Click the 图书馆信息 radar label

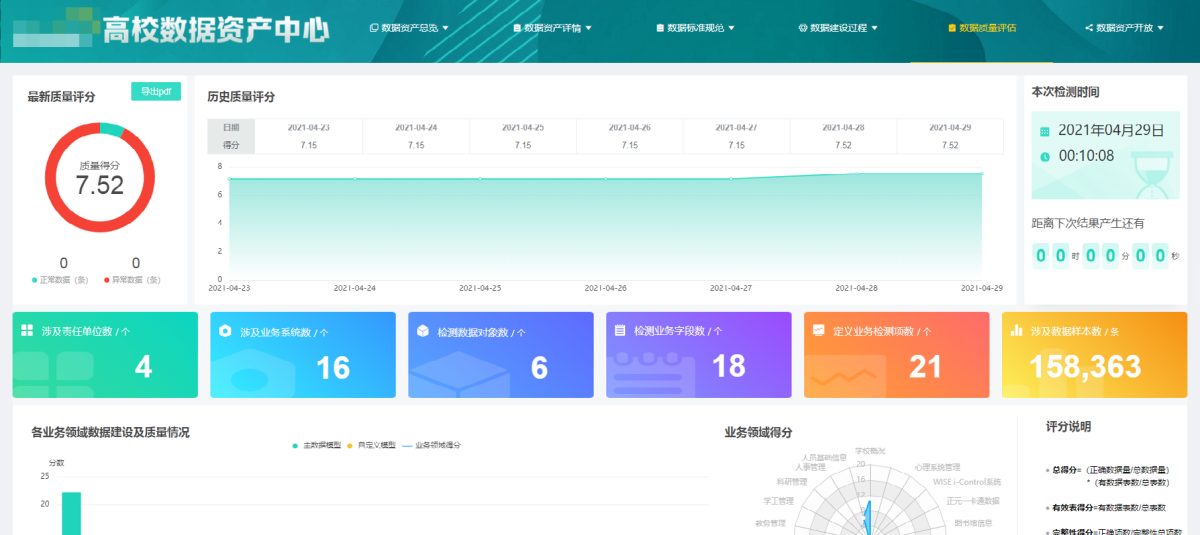pyautogui.click(x=974, y=522)
